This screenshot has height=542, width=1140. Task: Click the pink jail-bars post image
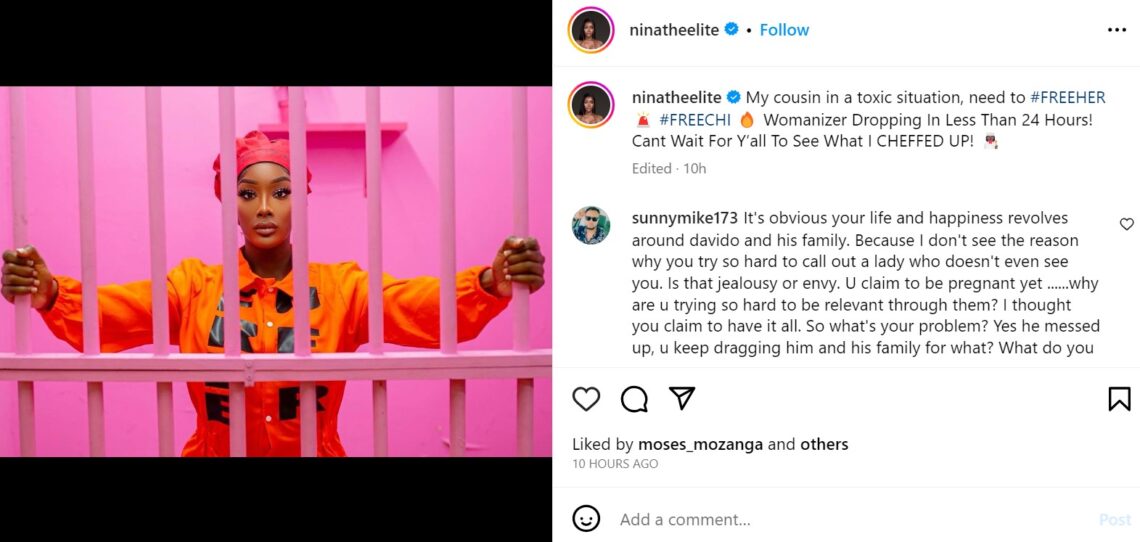click(x=276, y=271)
